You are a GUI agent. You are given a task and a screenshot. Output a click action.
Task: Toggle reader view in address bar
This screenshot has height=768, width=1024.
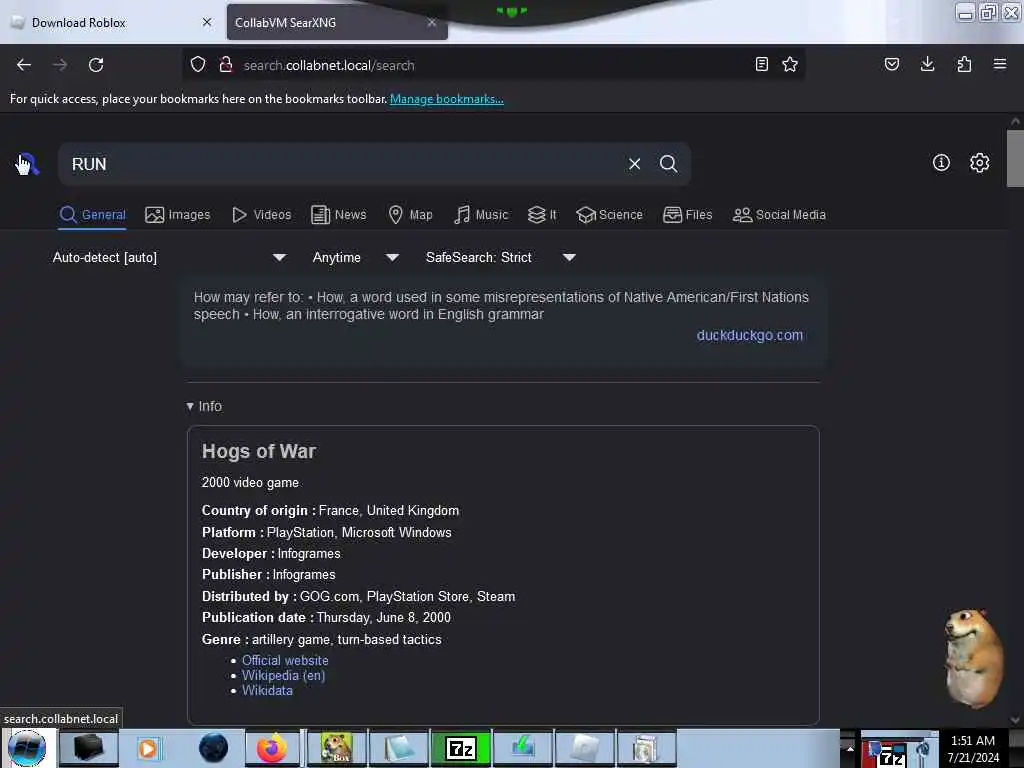pyautogui.click(x=761, y=65)
